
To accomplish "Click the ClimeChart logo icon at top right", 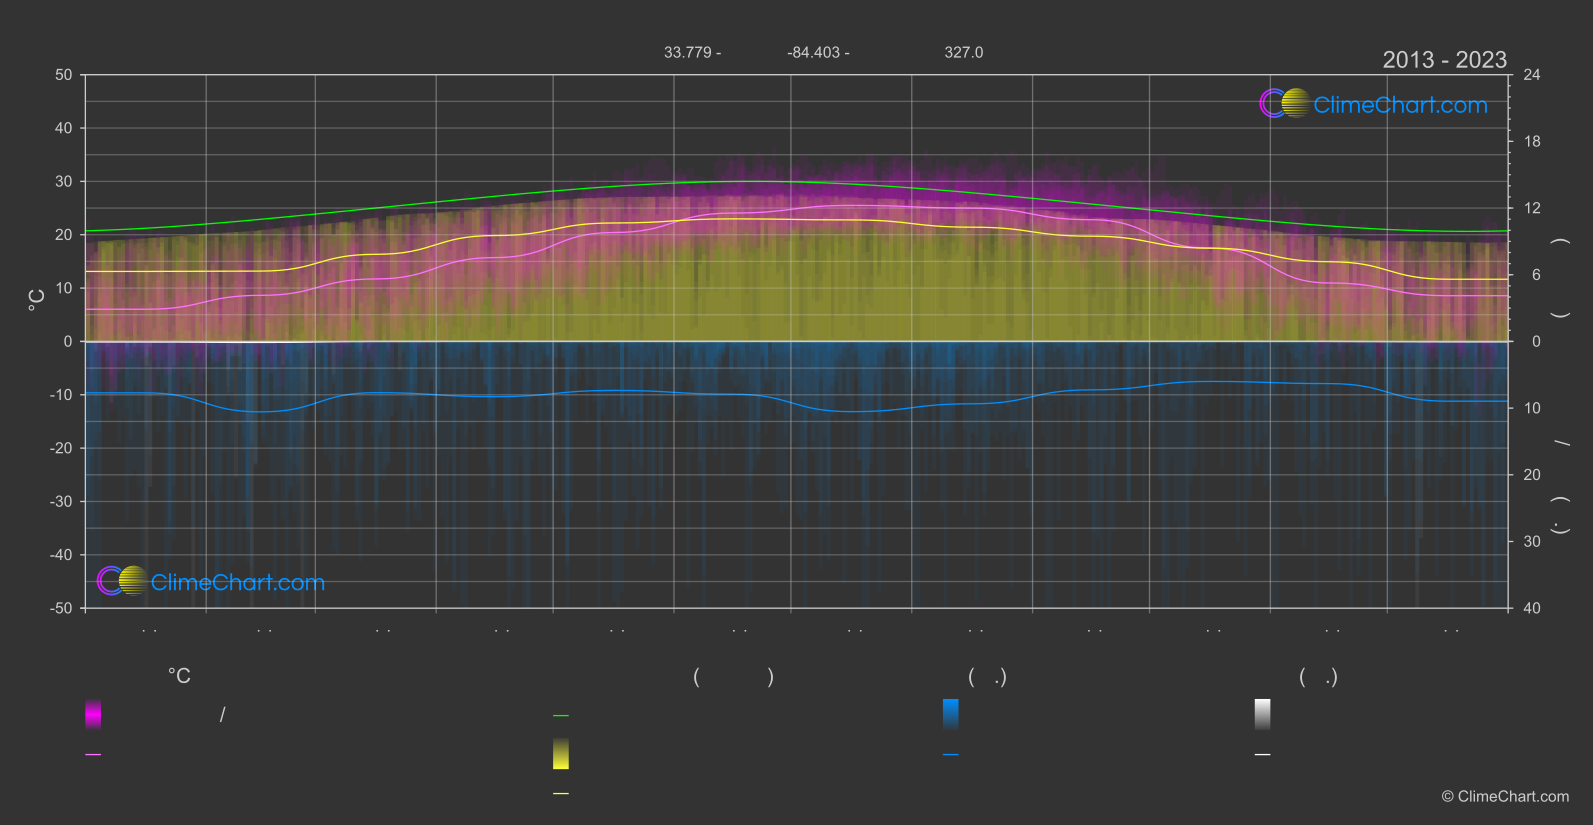I will click(1284, 103).
